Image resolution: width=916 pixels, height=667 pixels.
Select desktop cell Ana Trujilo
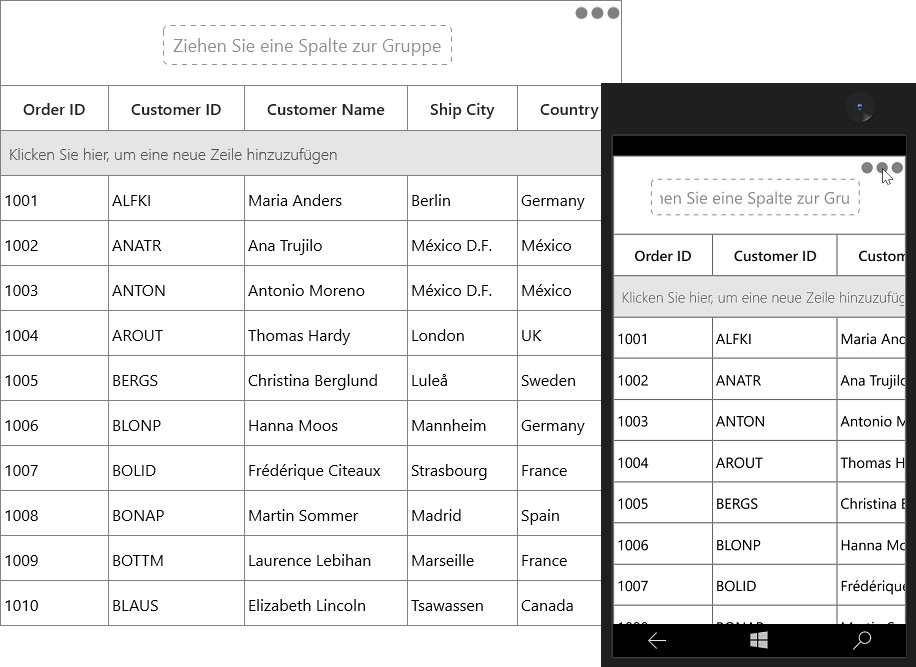pyautogui.click(x=326, y=245)
